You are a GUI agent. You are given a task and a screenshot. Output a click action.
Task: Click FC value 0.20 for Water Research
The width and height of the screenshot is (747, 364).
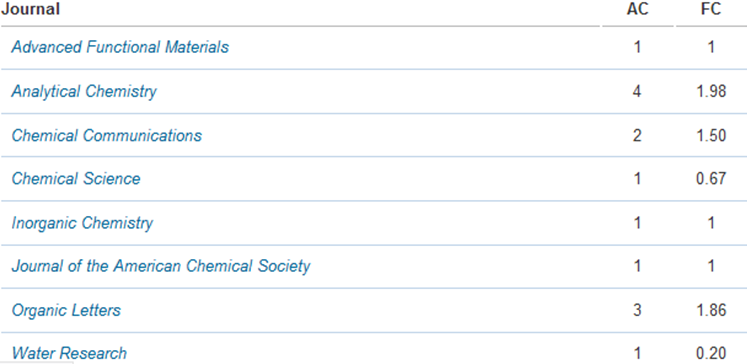(711, 354)
